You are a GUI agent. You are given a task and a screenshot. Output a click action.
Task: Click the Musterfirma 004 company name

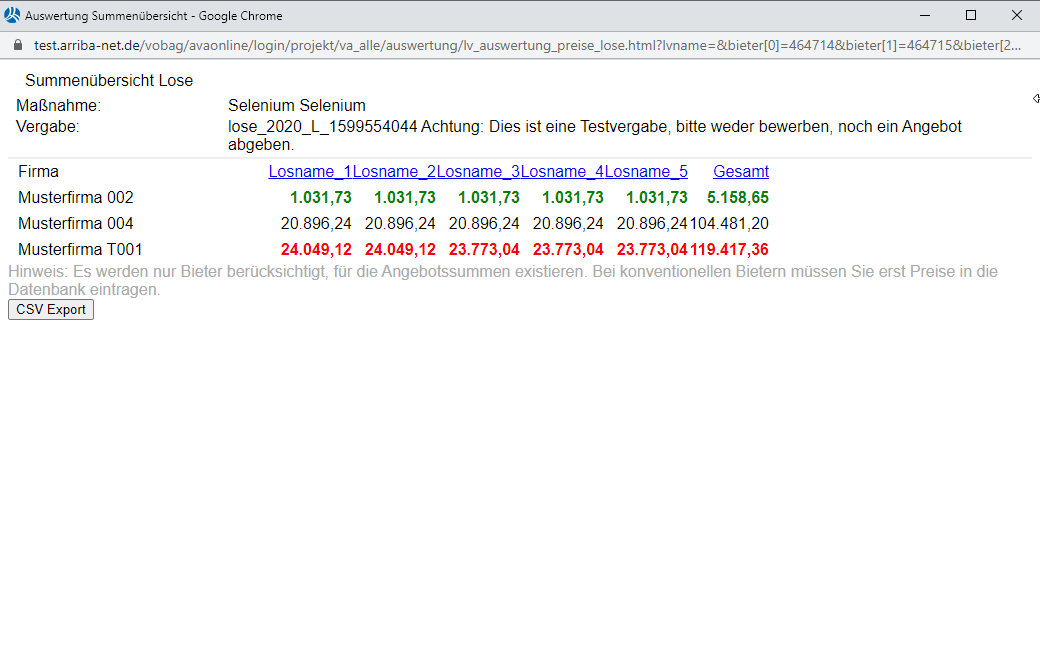click(x=76, y=224)
